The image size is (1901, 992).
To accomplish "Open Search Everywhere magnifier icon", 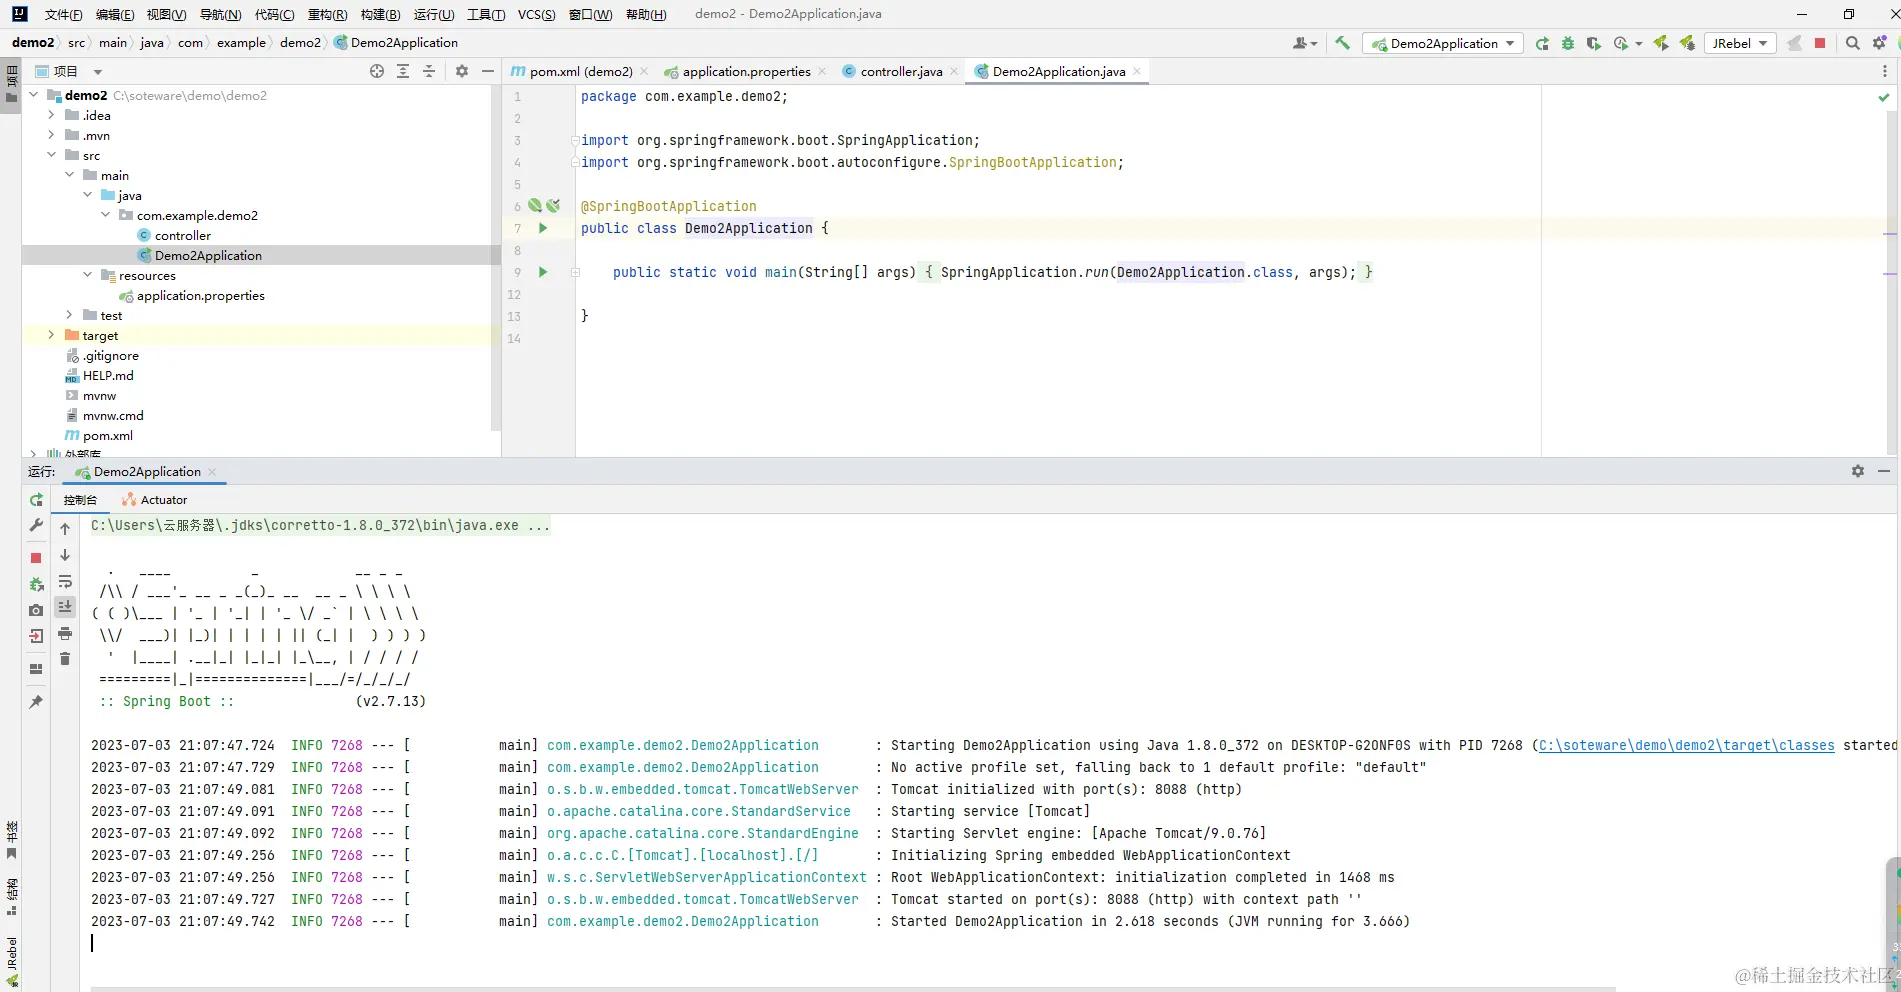I will pyautogui.click(x=1853, y=43).
